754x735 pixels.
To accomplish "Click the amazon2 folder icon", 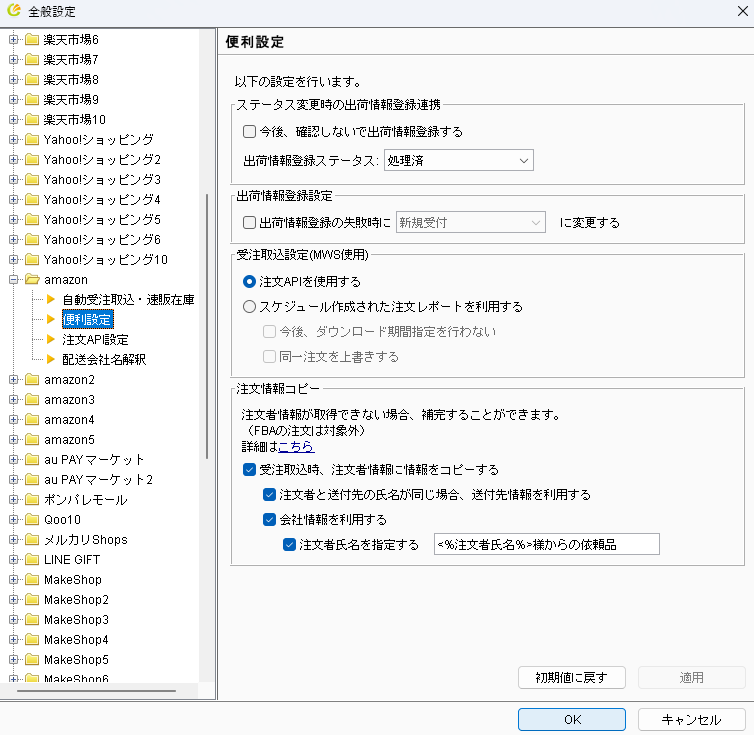I will [32, 380].
